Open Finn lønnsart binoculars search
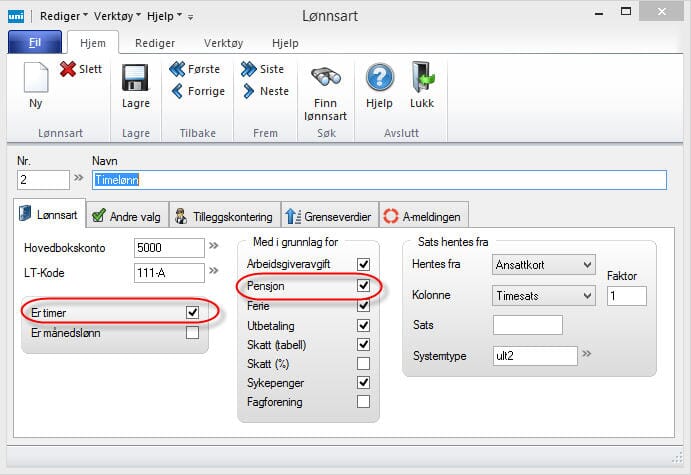Image resolution: width=691 pixels, height=475 pixels. click(327, 78)
